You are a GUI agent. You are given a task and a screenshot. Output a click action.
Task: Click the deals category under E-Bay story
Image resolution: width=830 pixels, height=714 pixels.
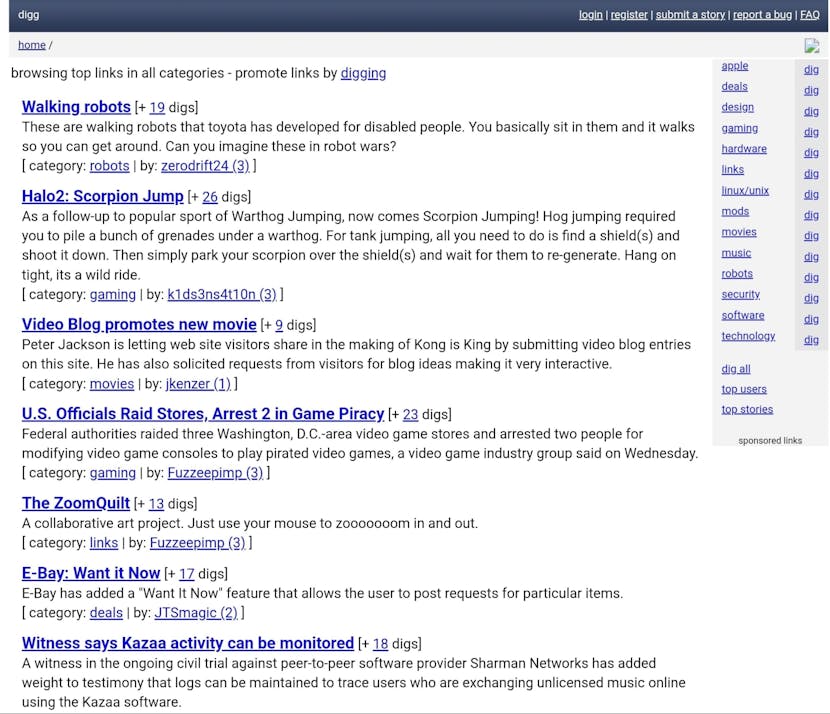click(106, 612)
